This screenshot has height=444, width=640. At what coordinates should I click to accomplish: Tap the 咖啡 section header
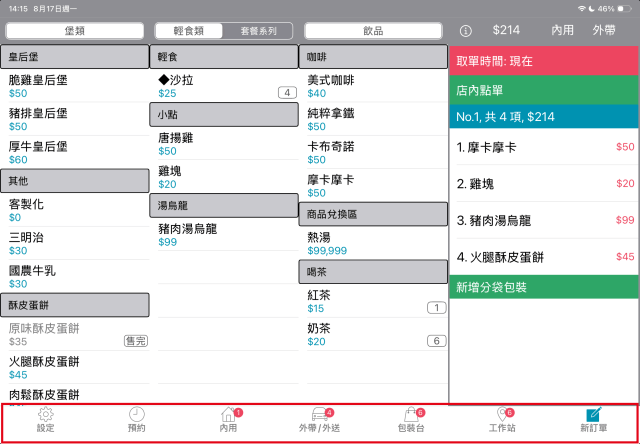click(x=373, y=57)
